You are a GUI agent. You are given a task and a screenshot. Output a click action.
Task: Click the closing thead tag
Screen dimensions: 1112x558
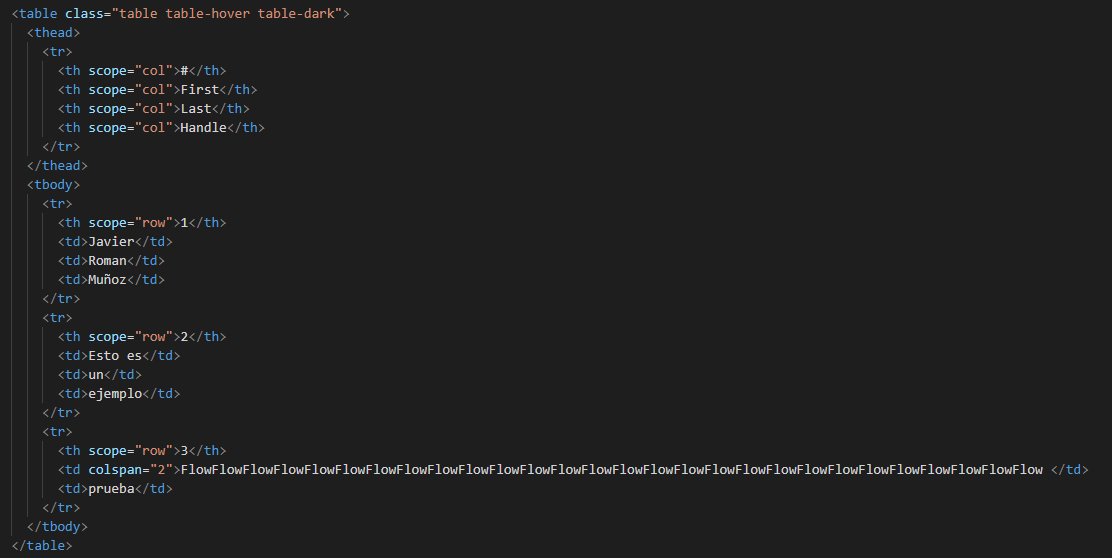pos(57,165)
